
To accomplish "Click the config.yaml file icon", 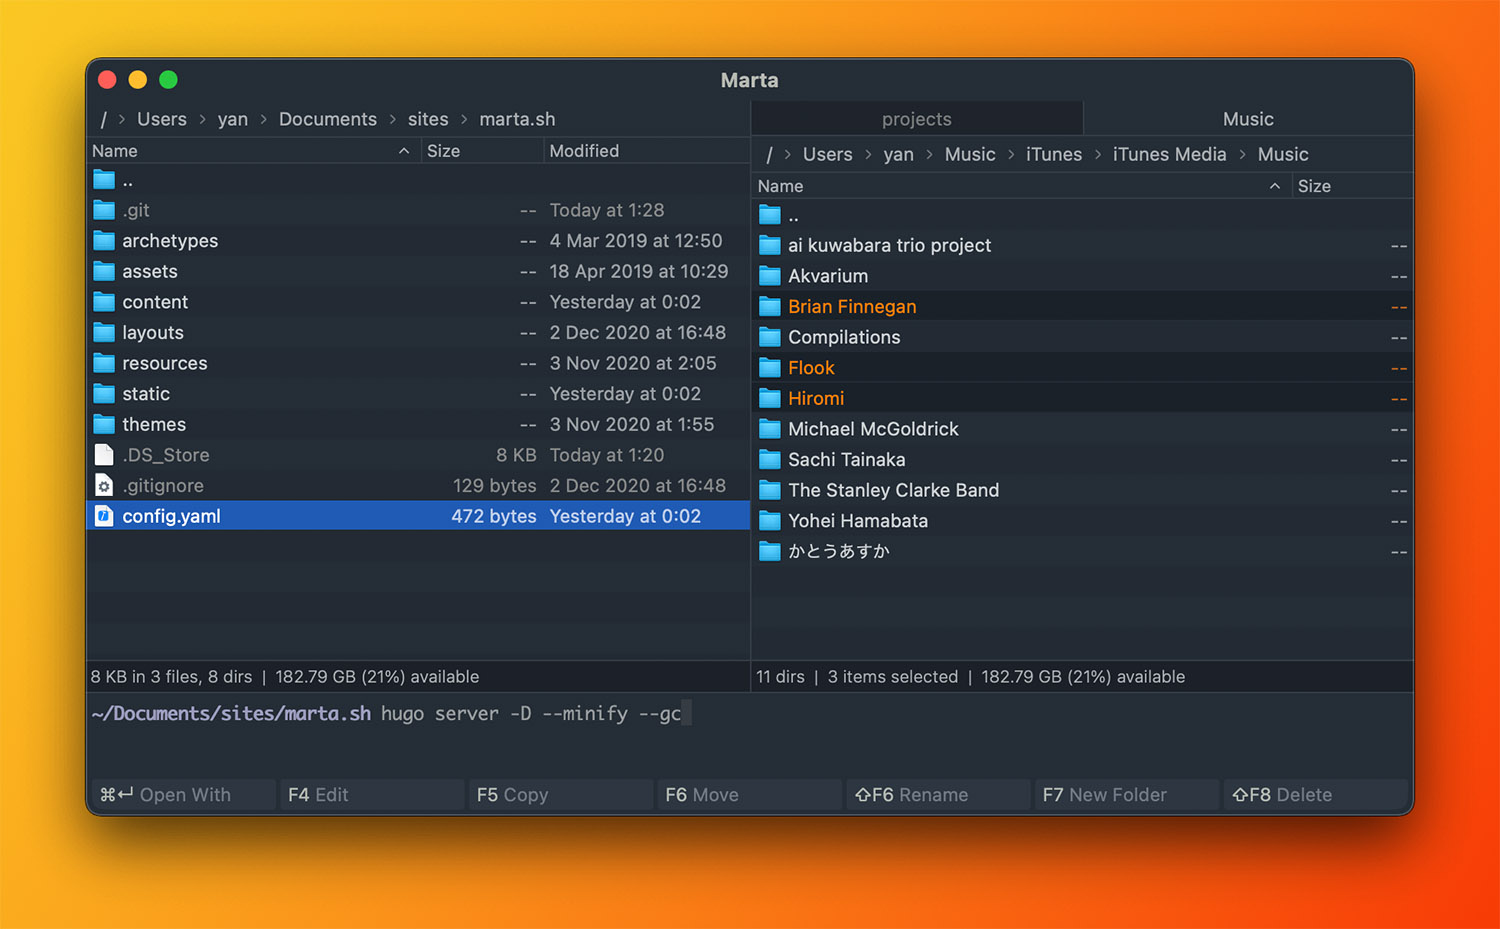I will [x=104, y=516].
